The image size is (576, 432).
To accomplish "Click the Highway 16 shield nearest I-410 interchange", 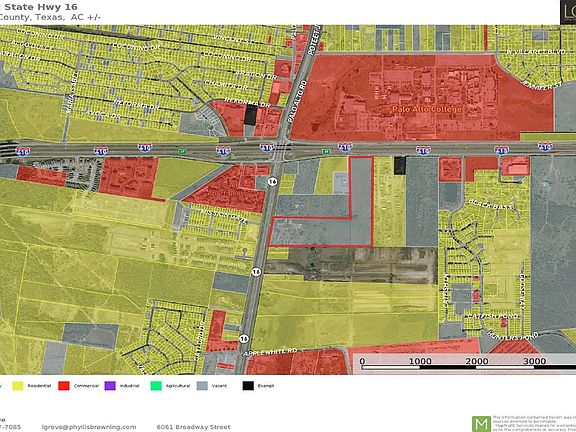I will tap(272, 181).
